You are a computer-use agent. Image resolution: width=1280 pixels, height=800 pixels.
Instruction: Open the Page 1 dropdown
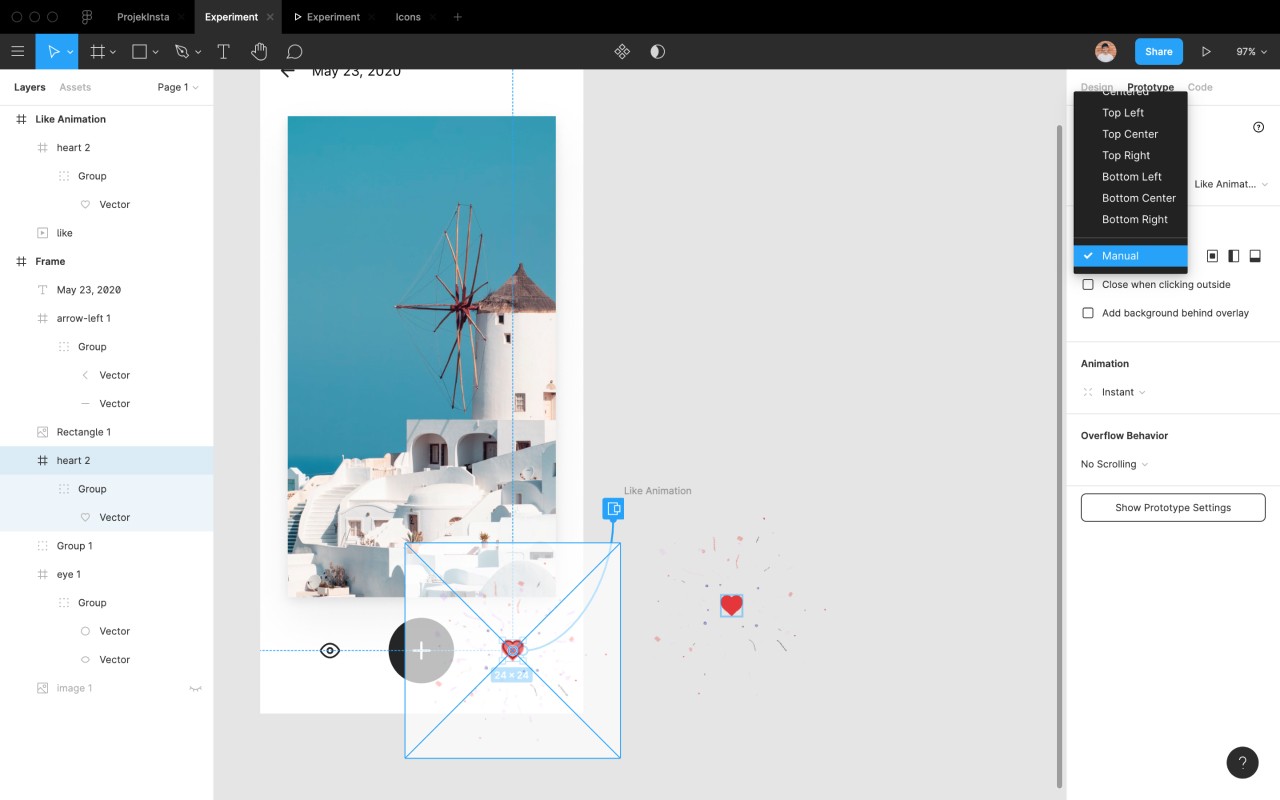[x=178, y=87]
